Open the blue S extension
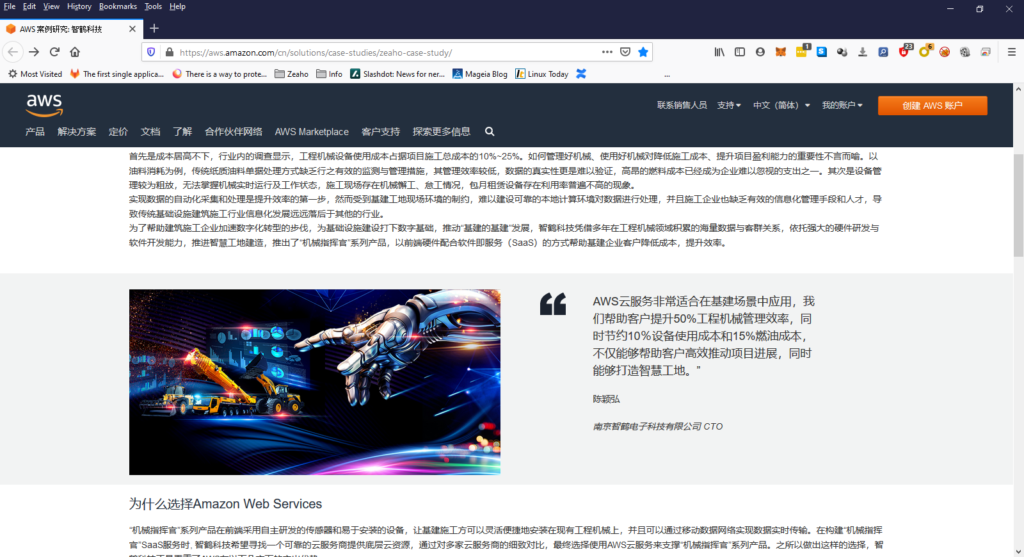Screen dimensions: 1024x557 pyautogui.click(x=822, y=52)
